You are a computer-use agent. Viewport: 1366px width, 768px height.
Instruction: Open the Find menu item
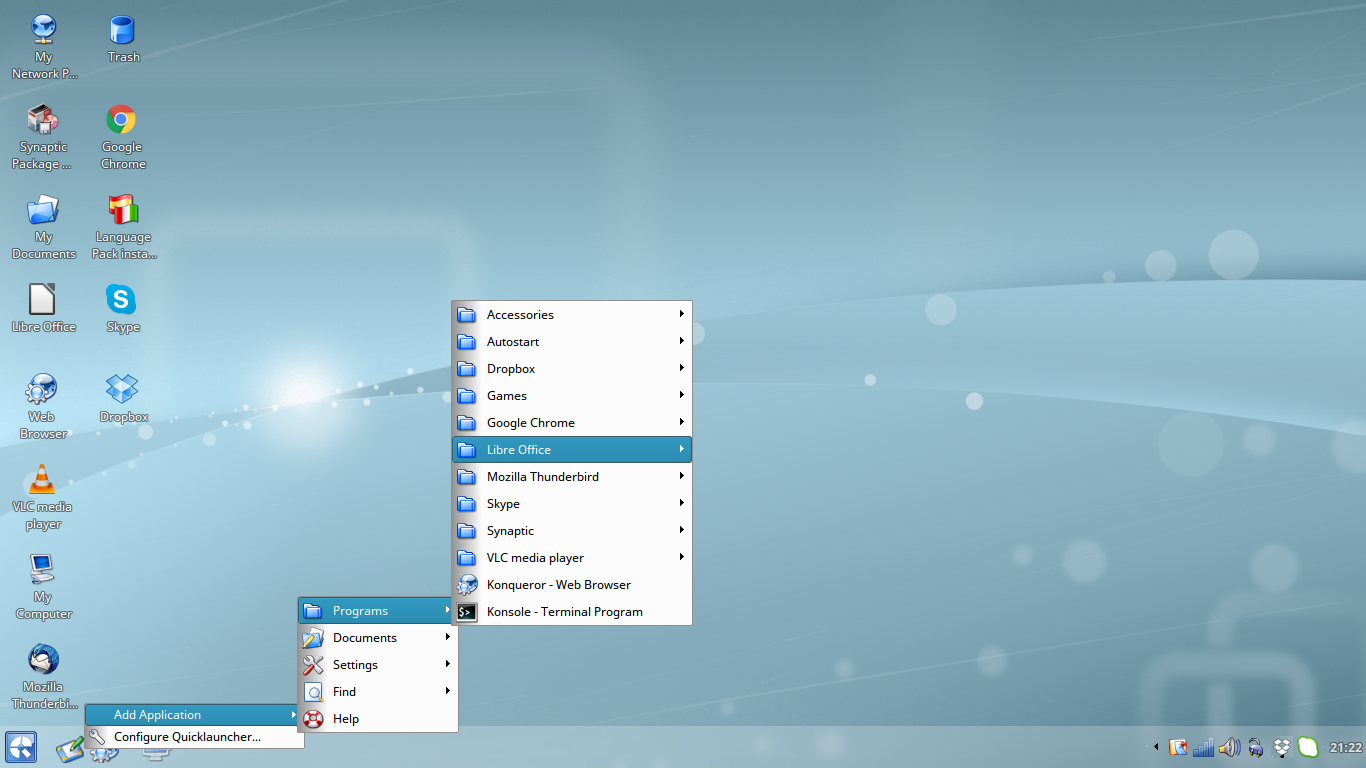pyautogui.click(x=378, y=691)
